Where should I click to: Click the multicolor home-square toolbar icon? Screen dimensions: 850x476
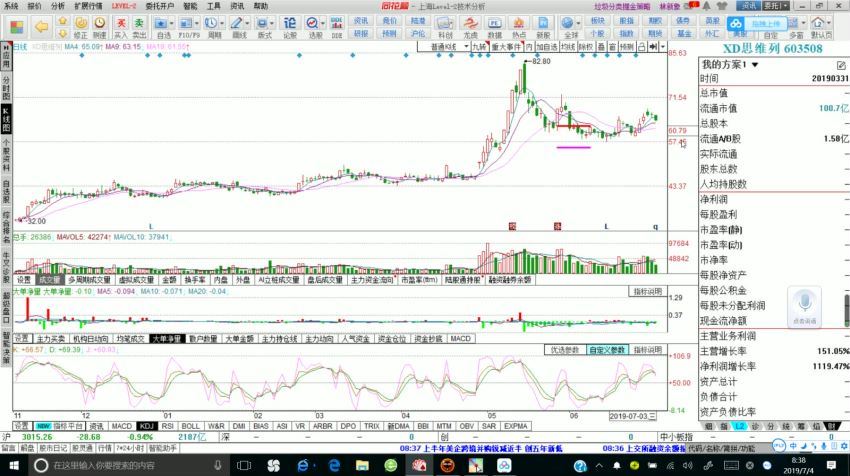(x=17, y=27)
